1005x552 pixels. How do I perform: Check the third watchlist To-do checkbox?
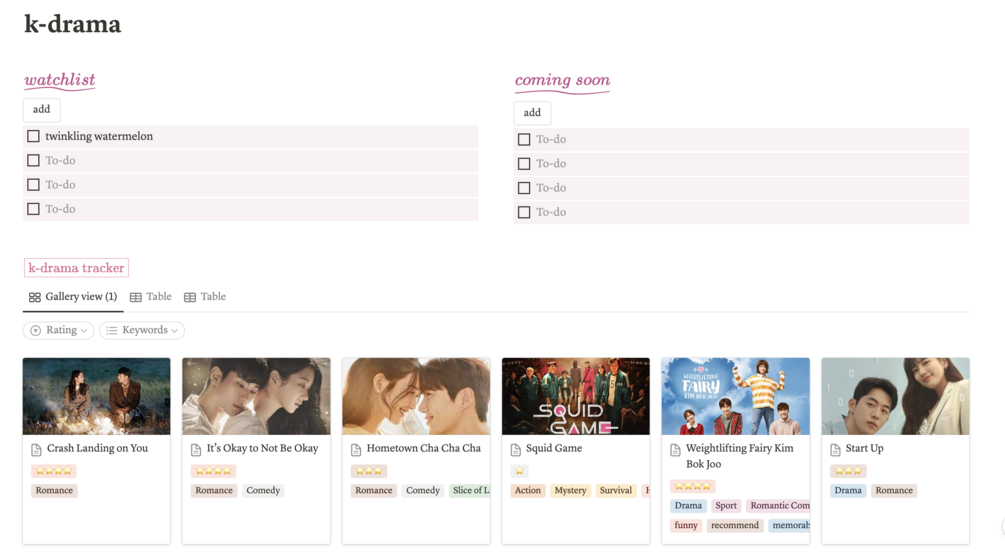click(33, 185)
